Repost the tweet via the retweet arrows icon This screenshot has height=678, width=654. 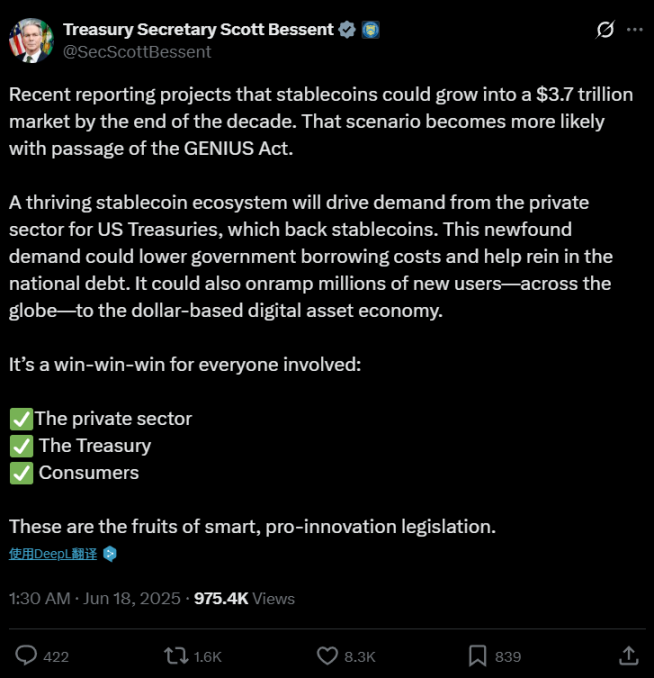176,655
